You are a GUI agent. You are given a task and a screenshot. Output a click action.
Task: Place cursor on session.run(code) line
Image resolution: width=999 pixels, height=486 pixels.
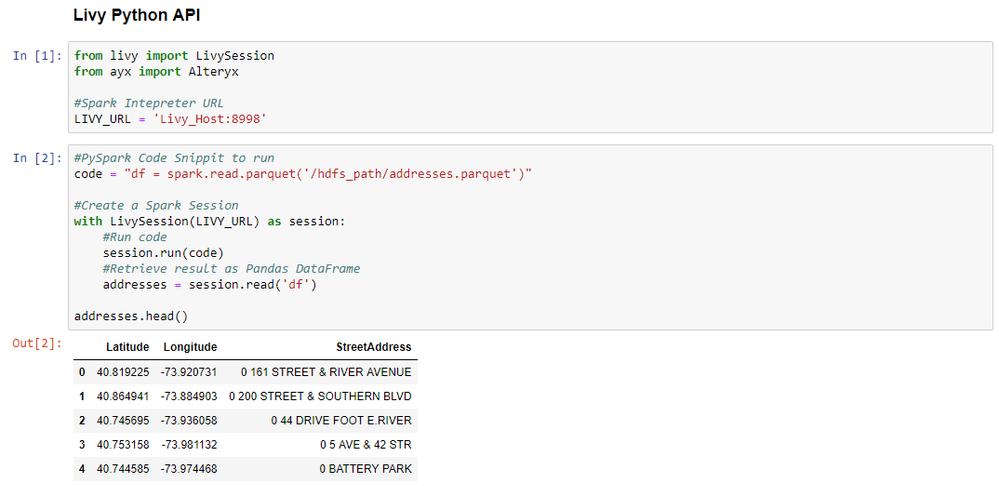point(163,253)
